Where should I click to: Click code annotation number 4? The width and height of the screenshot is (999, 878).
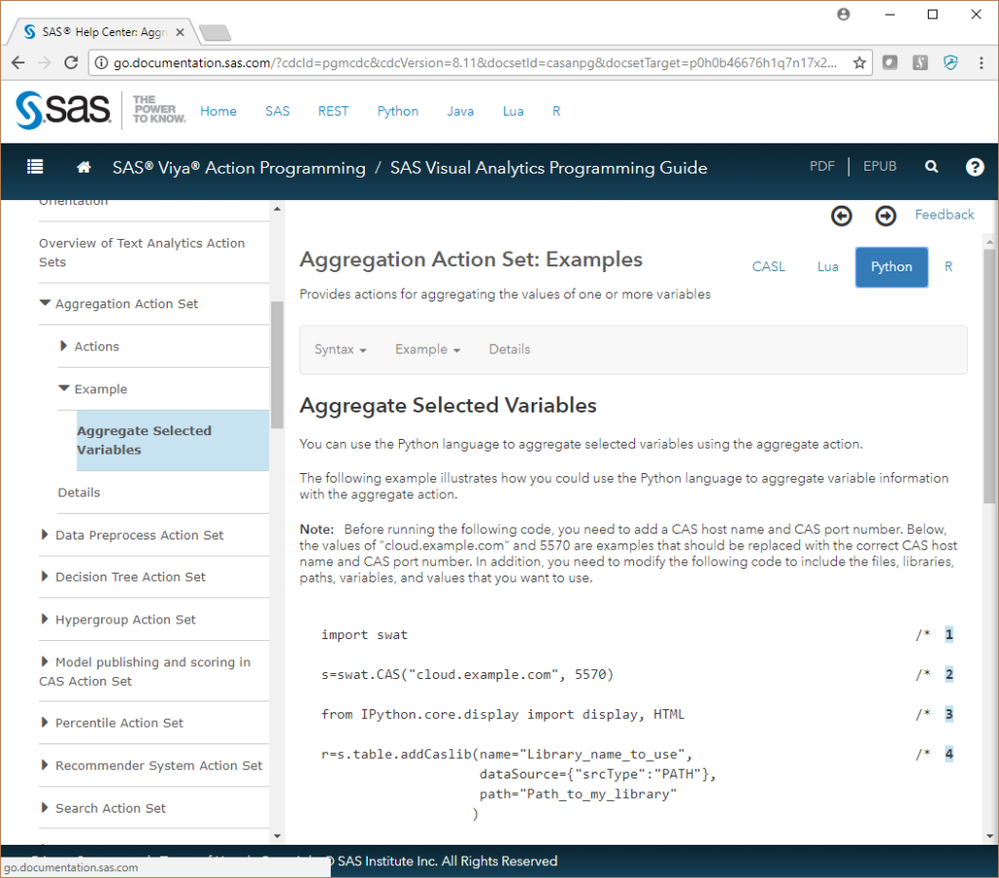949,754
